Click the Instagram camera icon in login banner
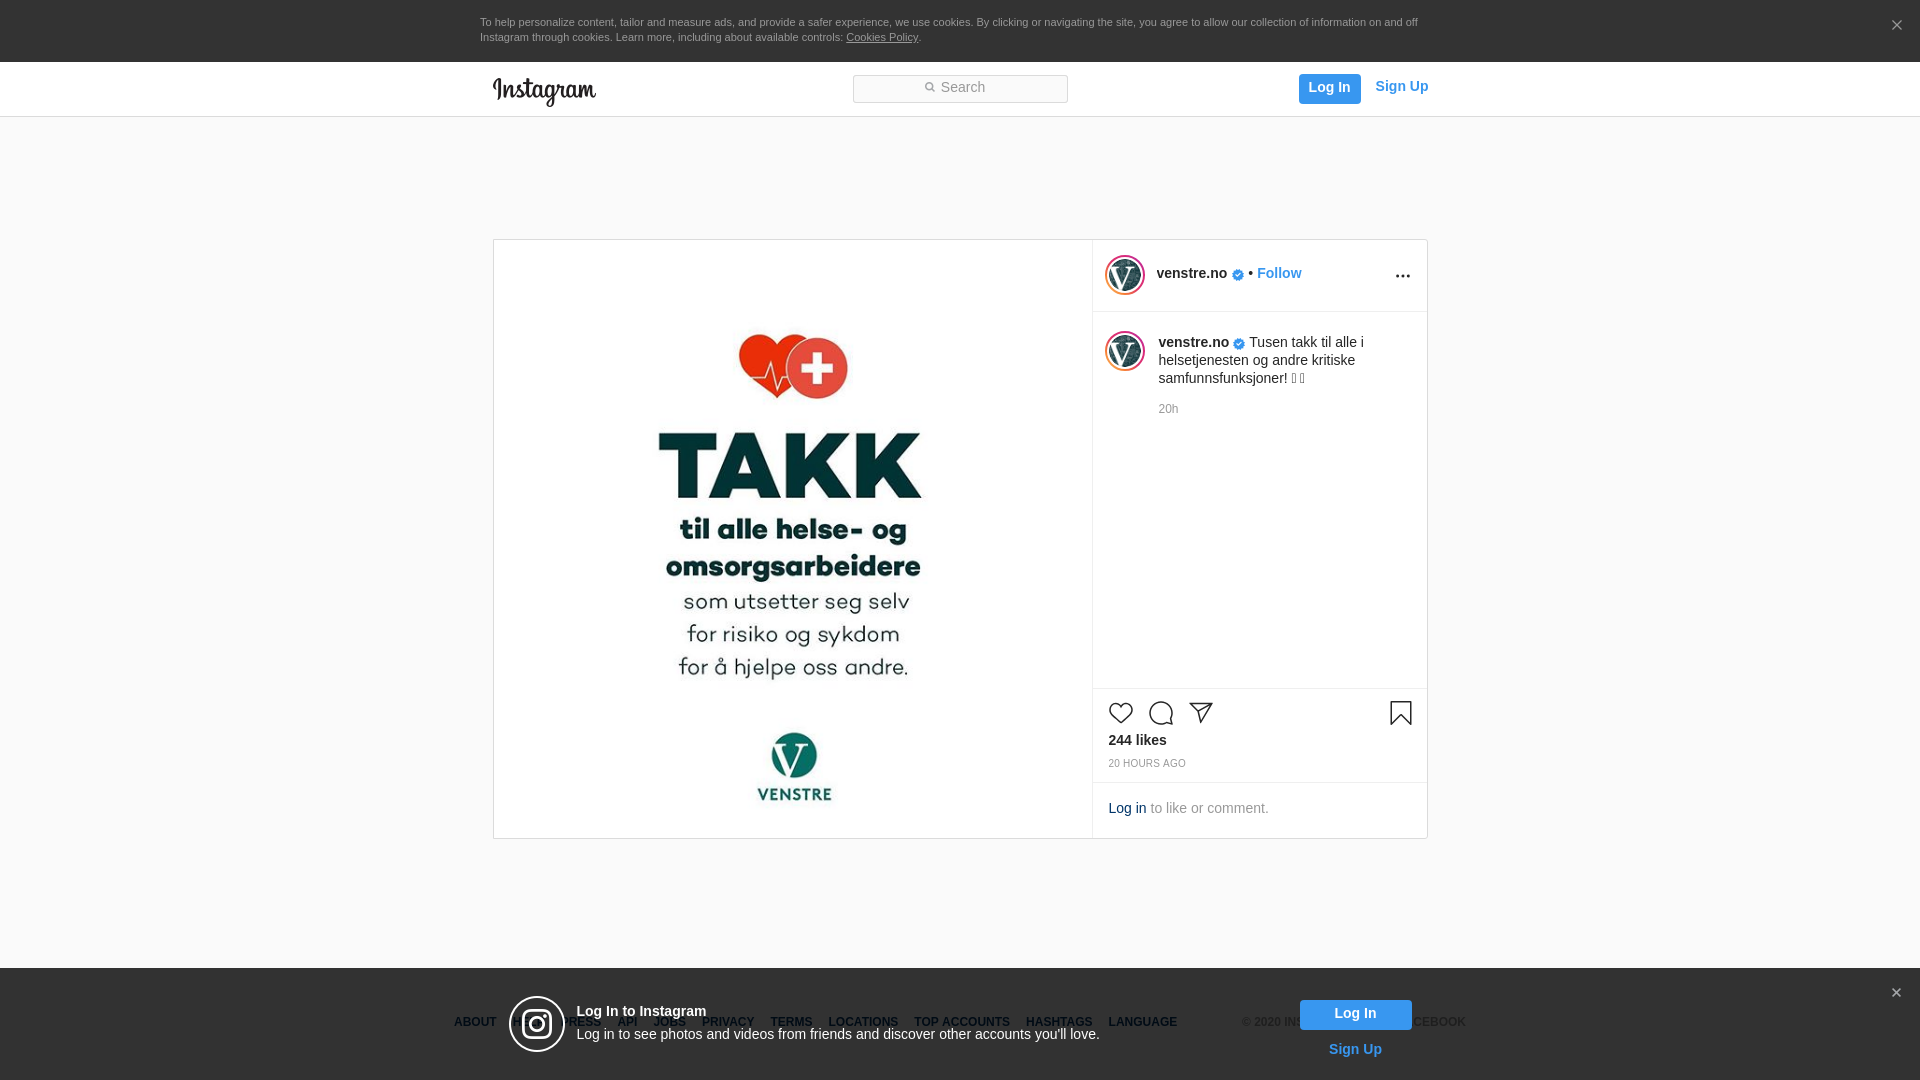This screenshot has width=1920, height=1080. [x=537, y=1024]
